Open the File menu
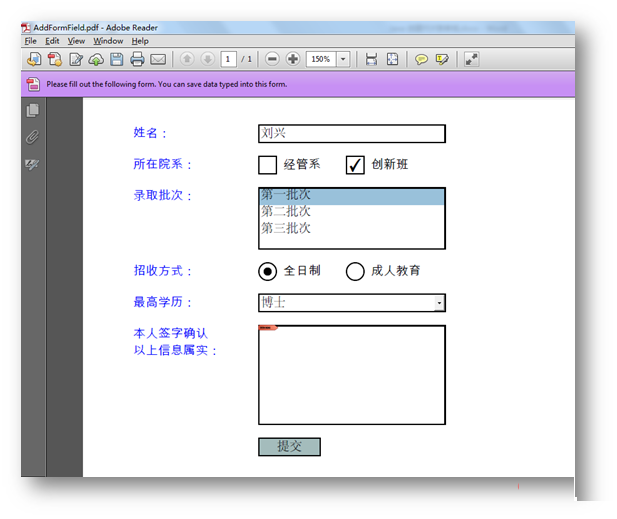The width and height of the screenshot is (617, 519). coord(30,41)
